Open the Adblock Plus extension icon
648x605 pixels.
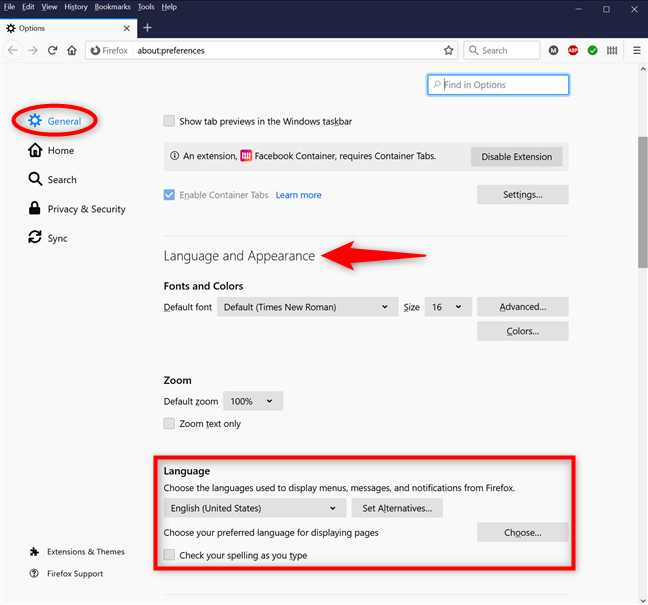pyautogui.click(x=573, y=50)
